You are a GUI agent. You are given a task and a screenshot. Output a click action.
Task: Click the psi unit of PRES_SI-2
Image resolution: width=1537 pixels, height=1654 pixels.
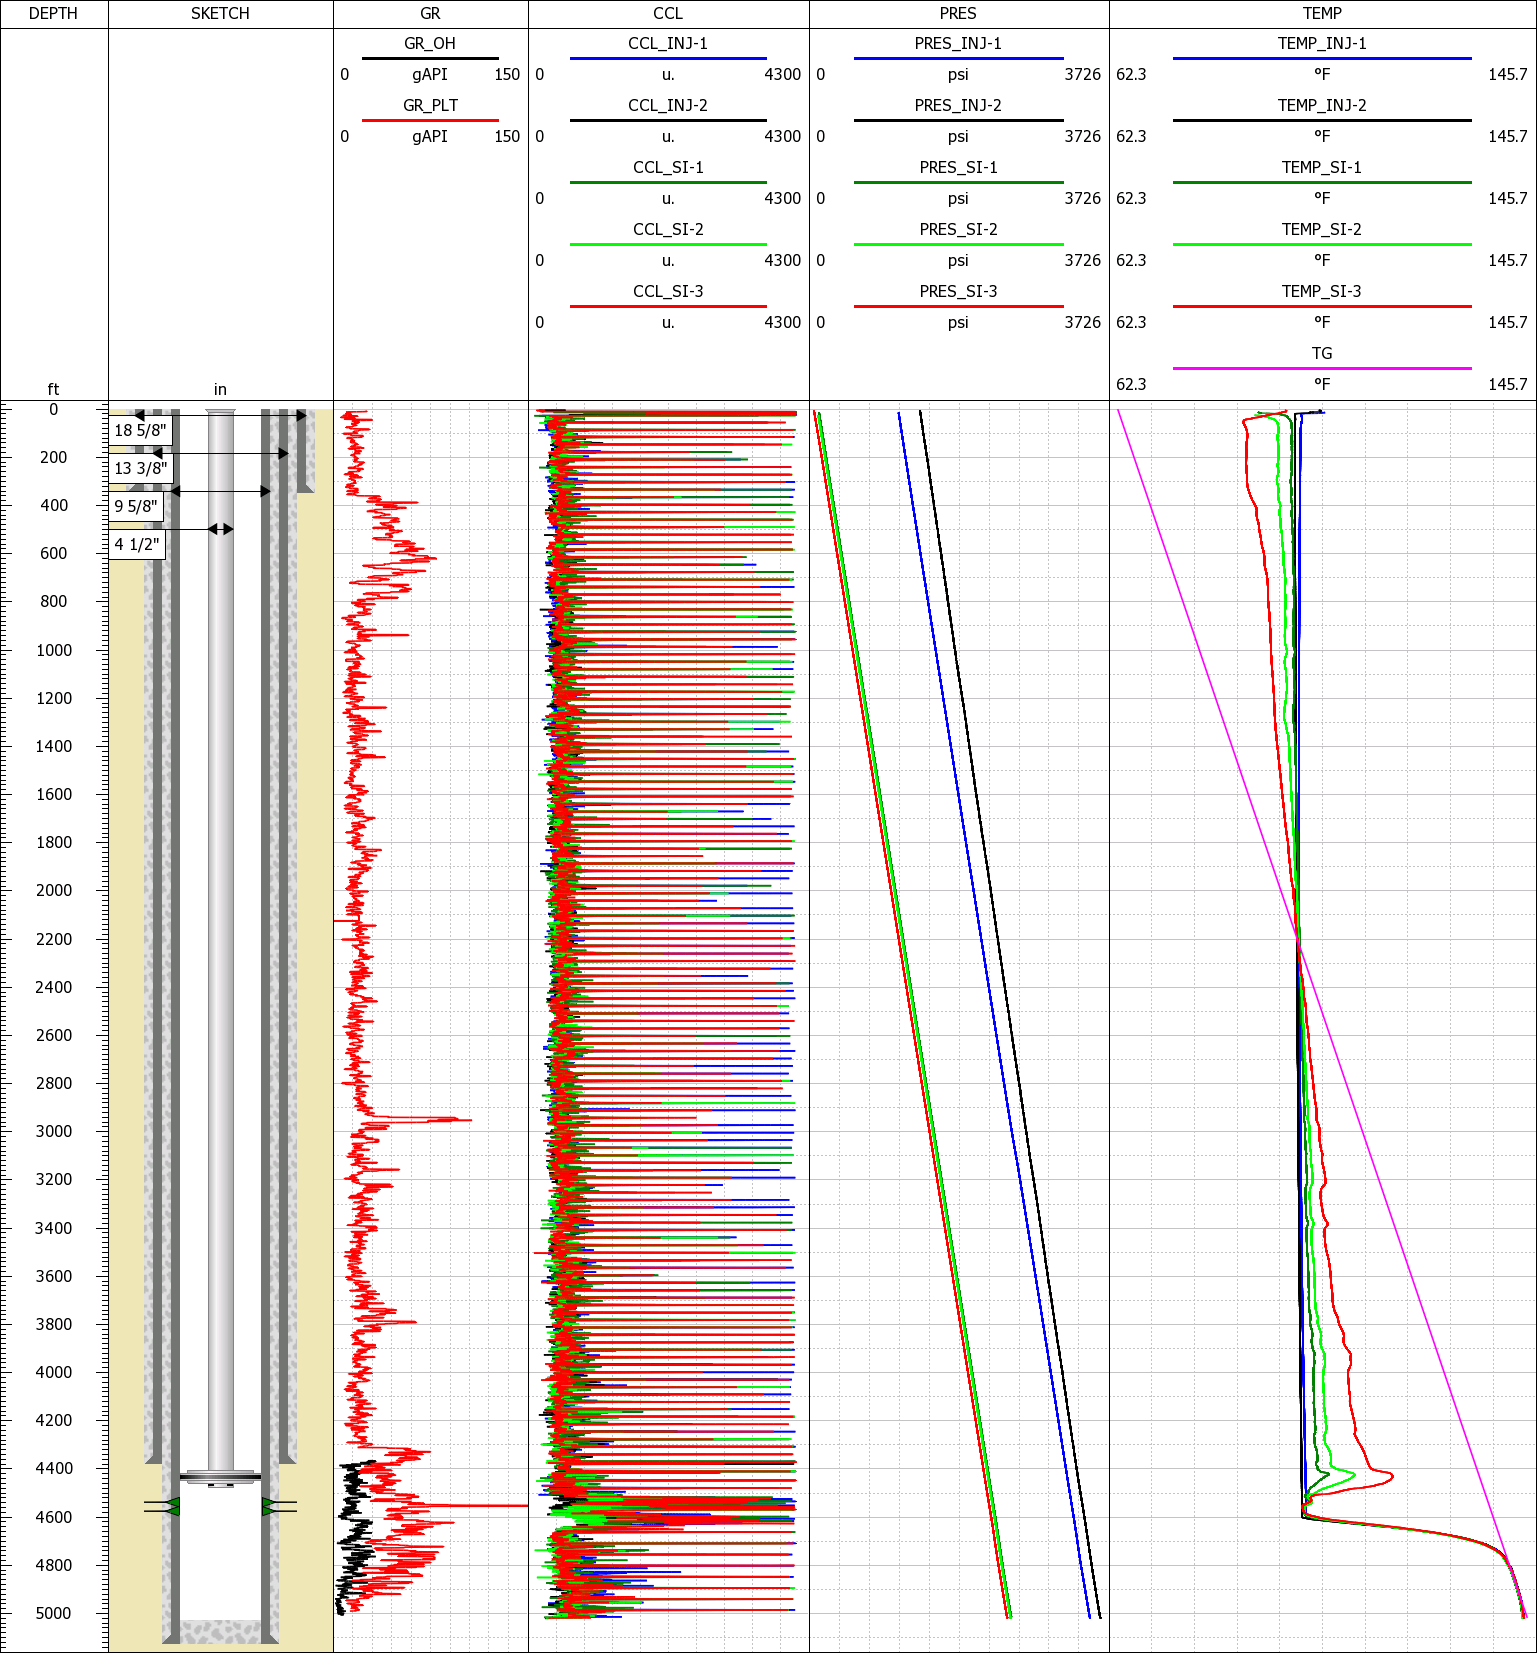click(x=958, y=260)
